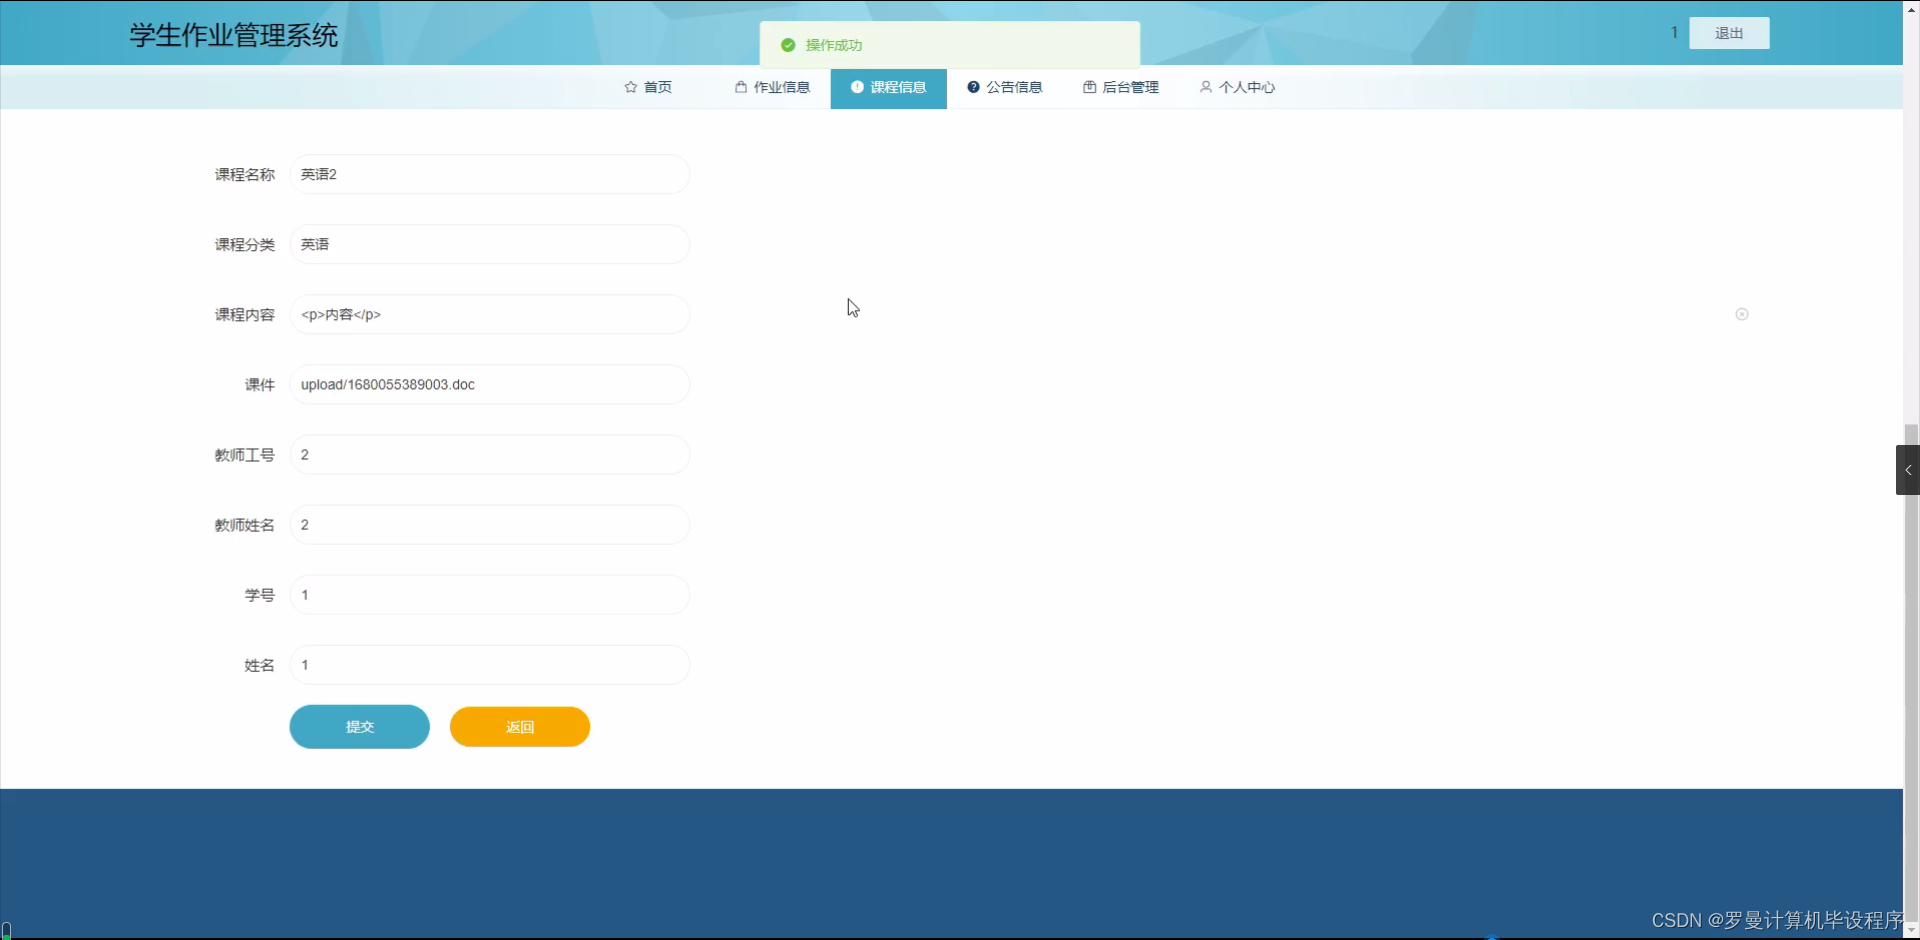Screen dimensions: 1920x940
Task: Select the 教师工号 input field
Action: [489, 454]
